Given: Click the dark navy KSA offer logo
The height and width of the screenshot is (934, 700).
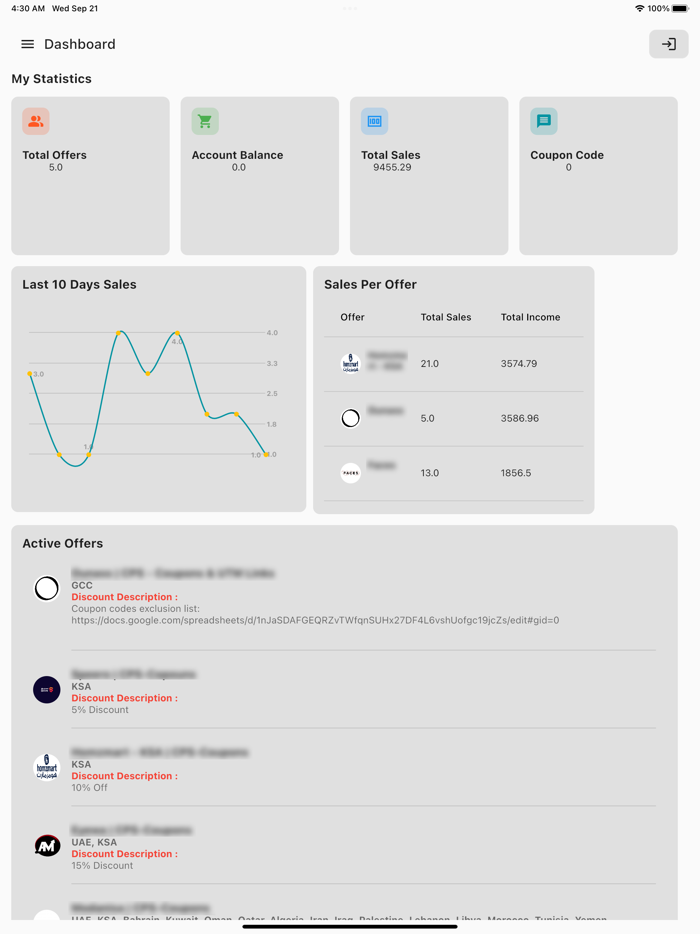Looking at the screenshot, I should coord(47,690).
